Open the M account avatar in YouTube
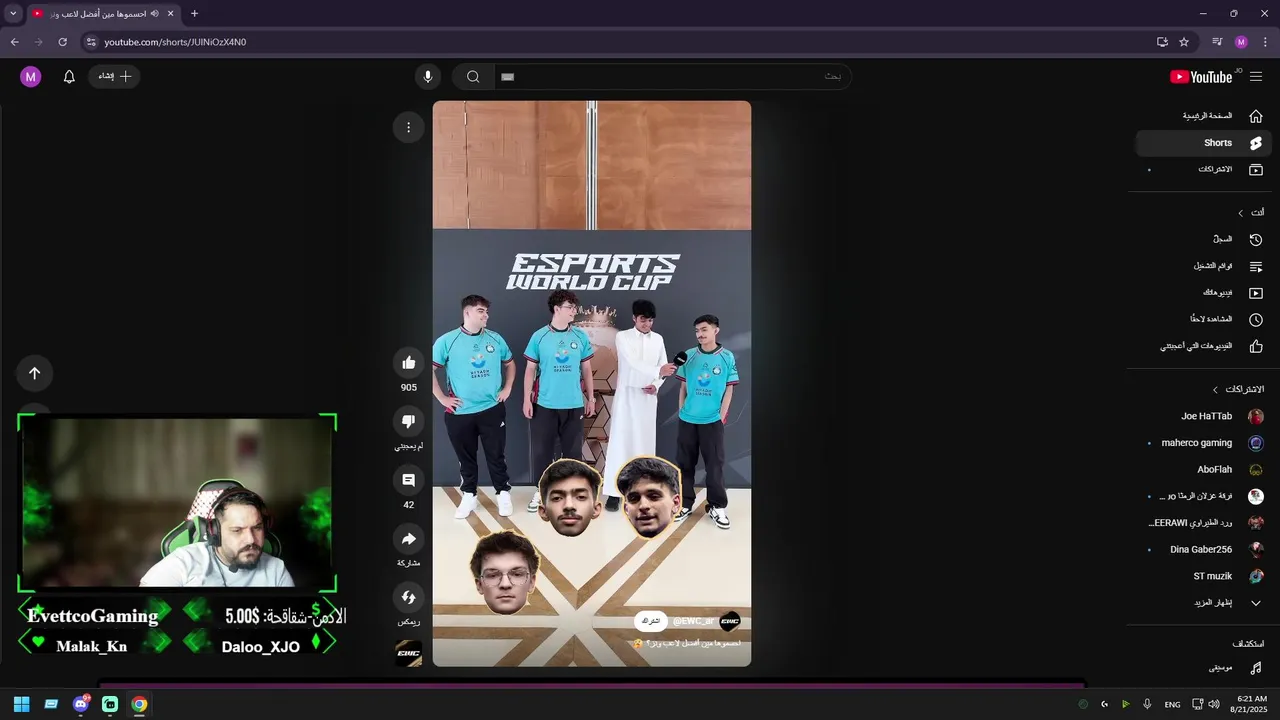Screen dimensions: 1280x720 click(x=31, y=77)
